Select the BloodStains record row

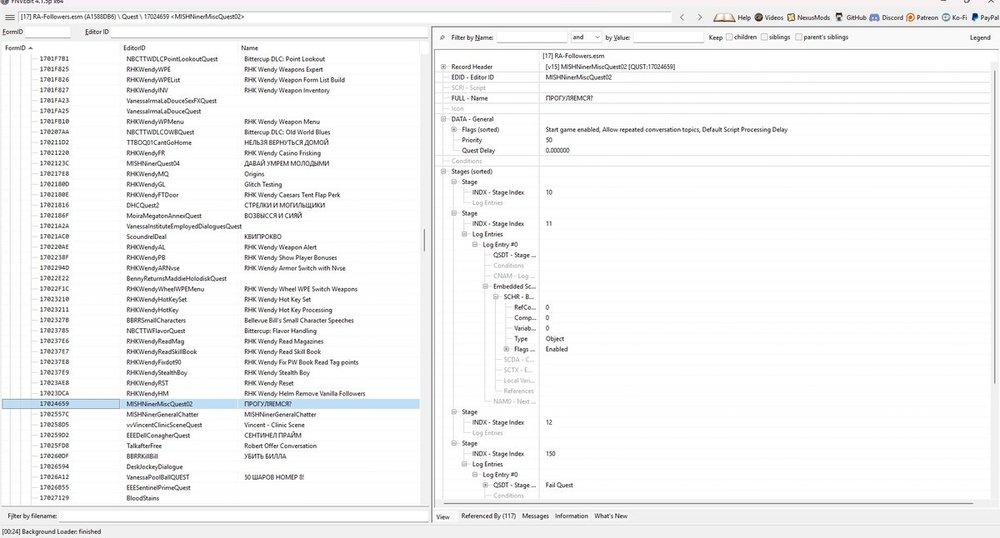(x=210, y=498)
